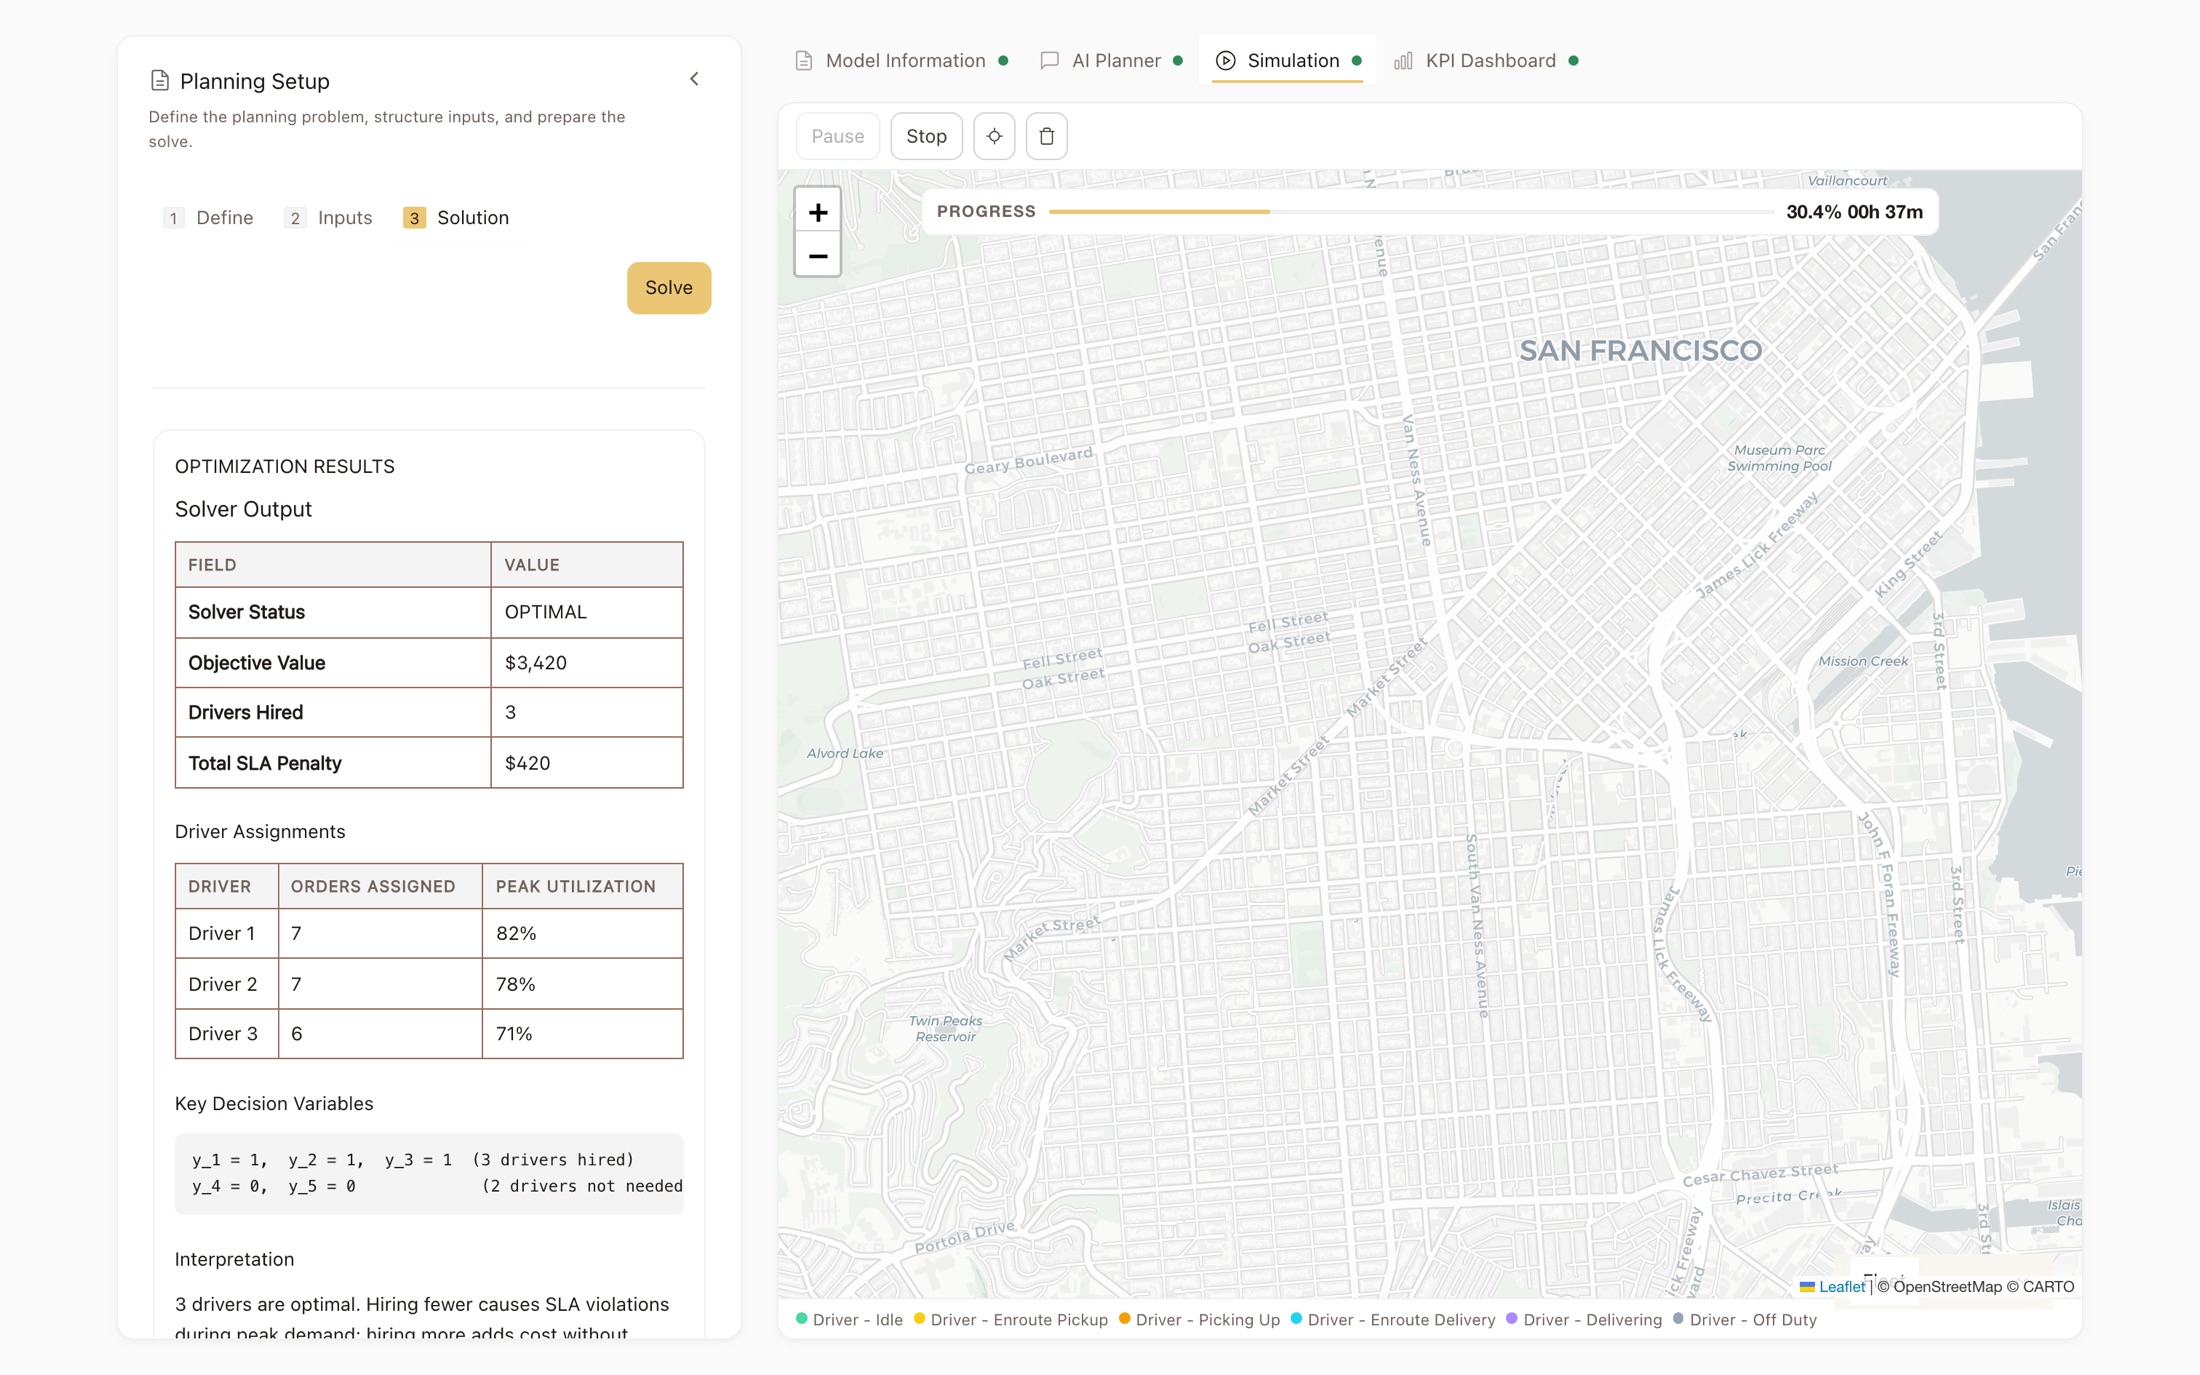
Task: Open the KPI Dashboard tab
Action: click(x=1486, y=61)
